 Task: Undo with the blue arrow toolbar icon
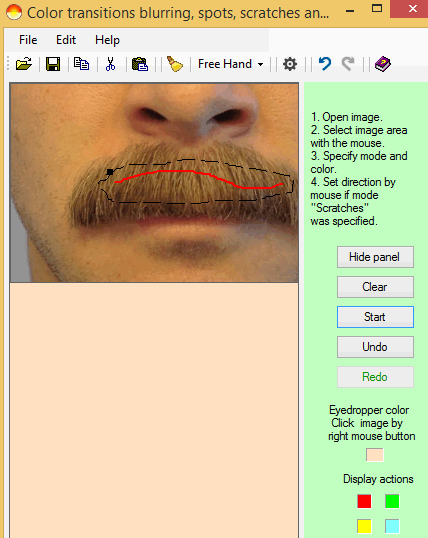pyautogui.click(x=325, y=64)
